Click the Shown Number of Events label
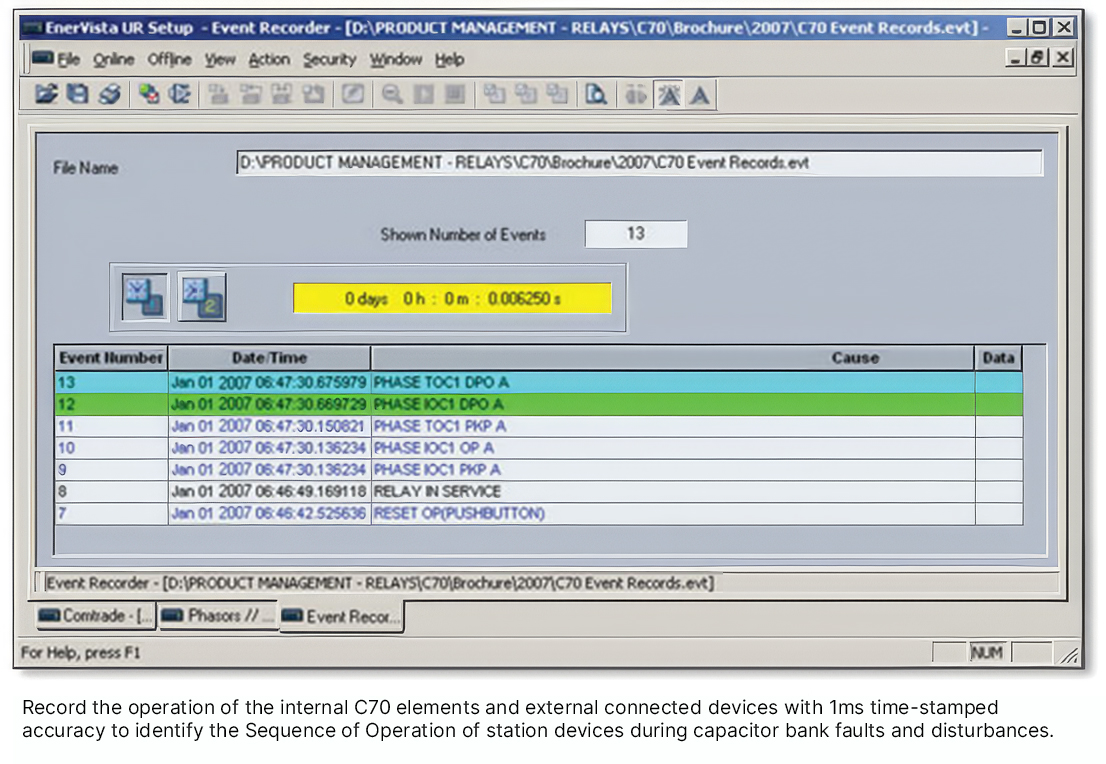Viewport: 1106px width, 764px height. pos(463,234)
